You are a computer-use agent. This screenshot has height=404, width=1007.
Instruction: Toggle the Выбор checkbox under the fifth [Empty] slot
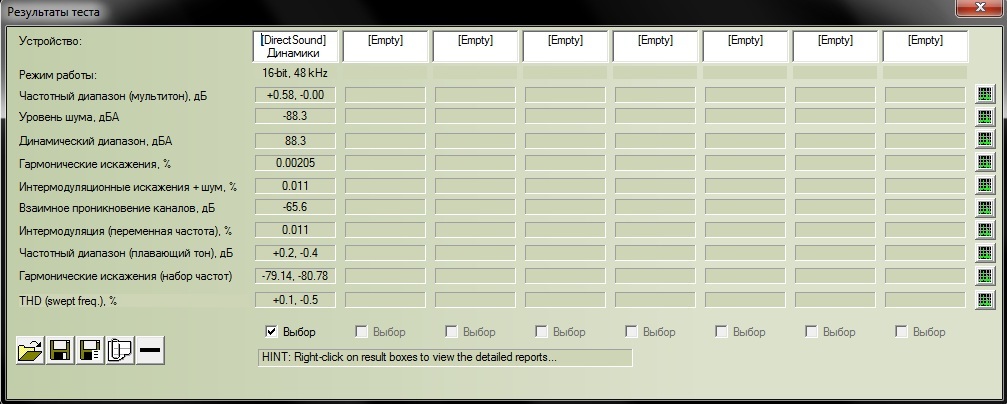(721, 332)
